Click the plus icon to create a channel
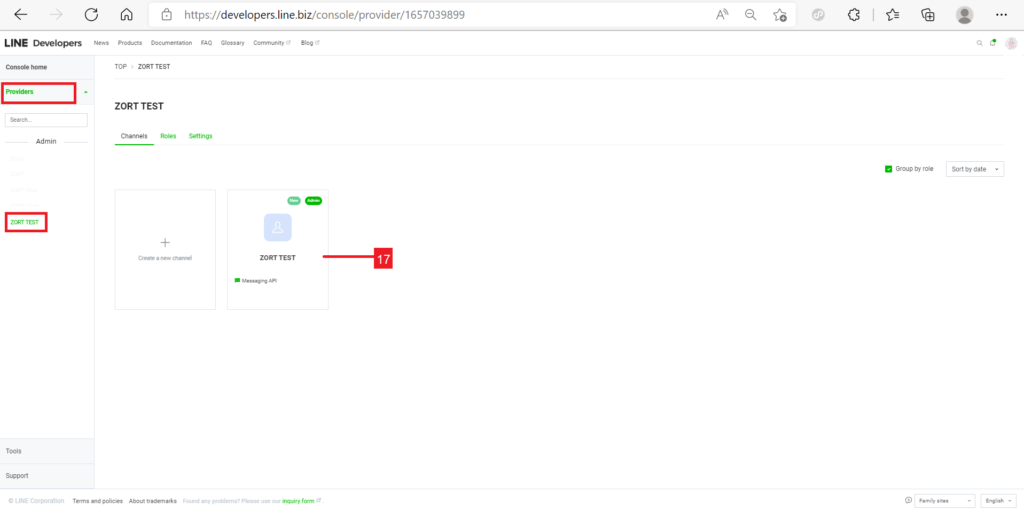Image resolution: width=1024 pixels, height=510 pixels. click(165, 242)
